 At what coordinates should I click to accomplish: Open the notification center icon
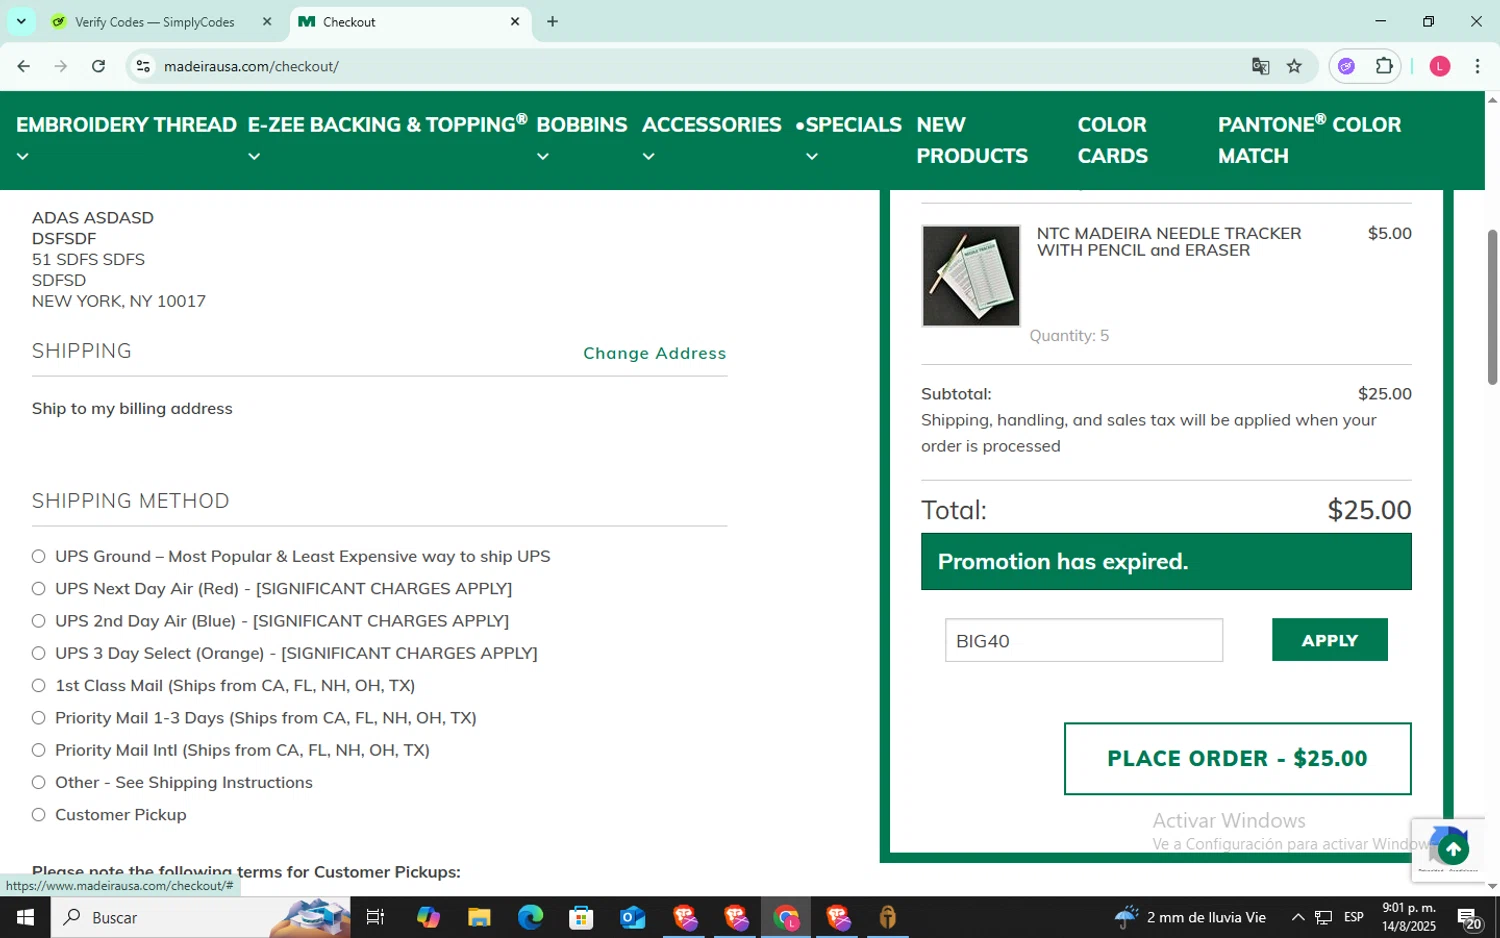[x=1469, y=918]
